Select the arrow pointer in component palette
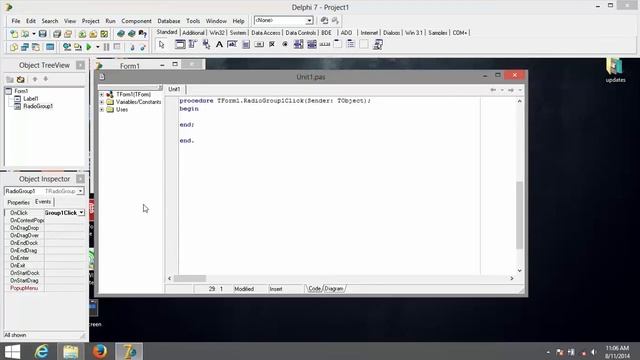The width and height of the screenshot is (640, 360). point(162,44)
